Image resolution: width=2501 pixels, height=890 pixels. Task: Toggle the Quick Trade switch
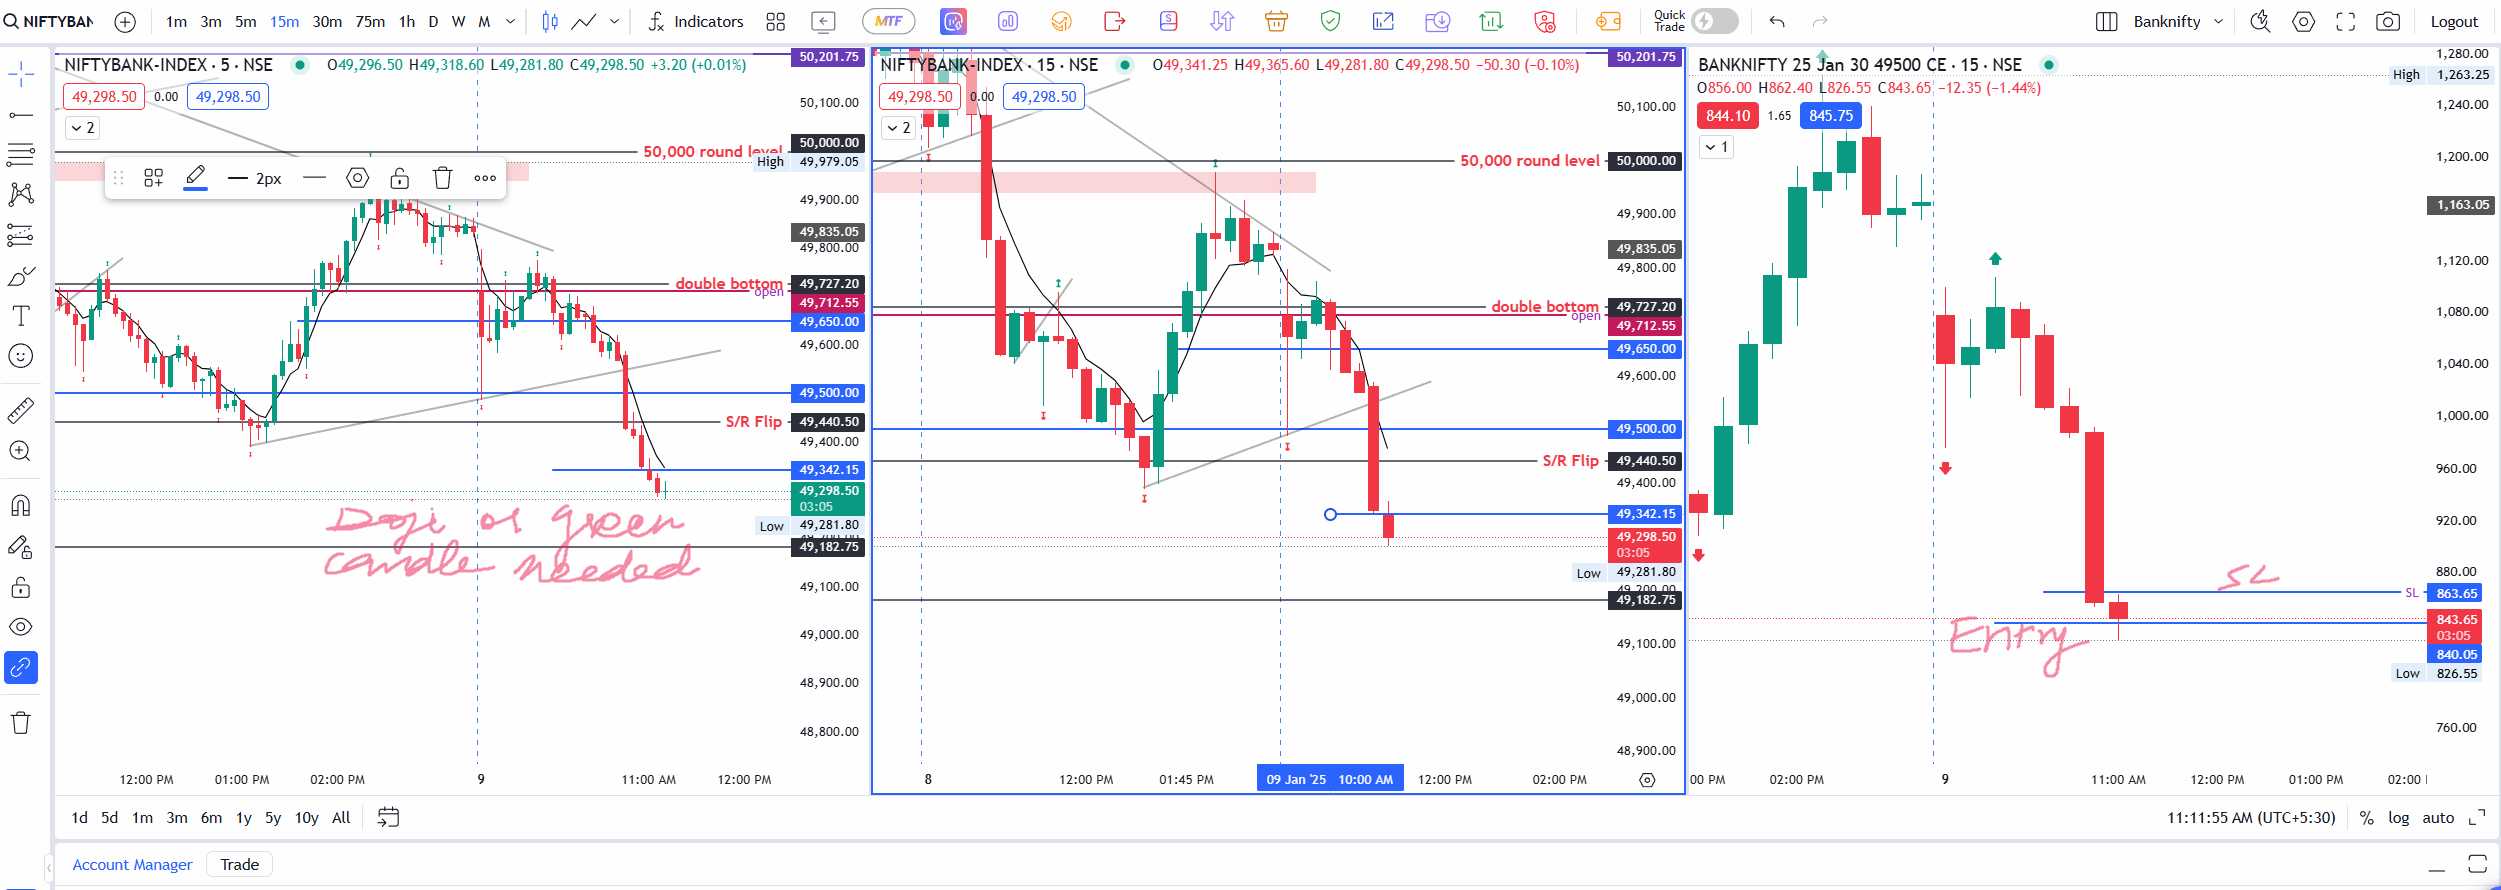(x=1715, y=21)
